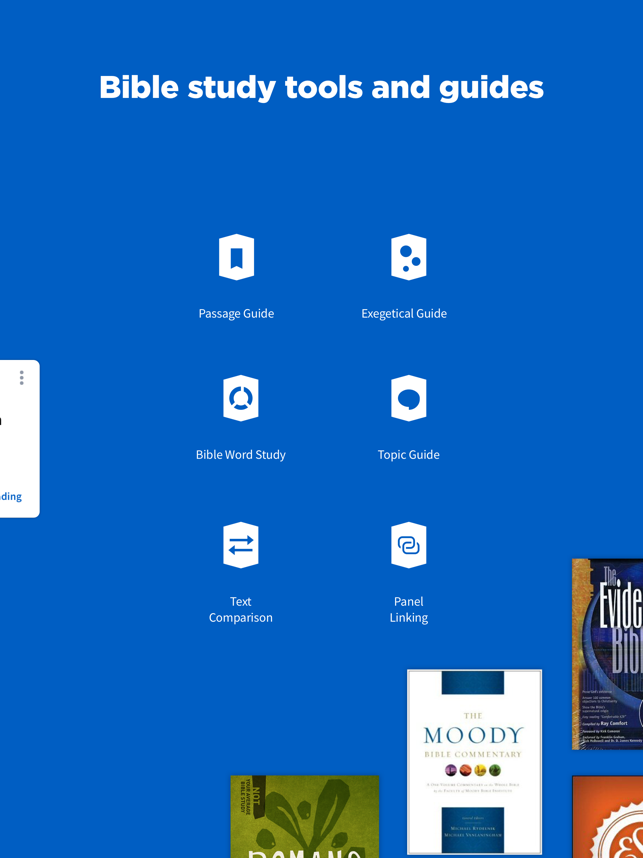
Task: Click the Bible Word Study label
Action: 241,455
